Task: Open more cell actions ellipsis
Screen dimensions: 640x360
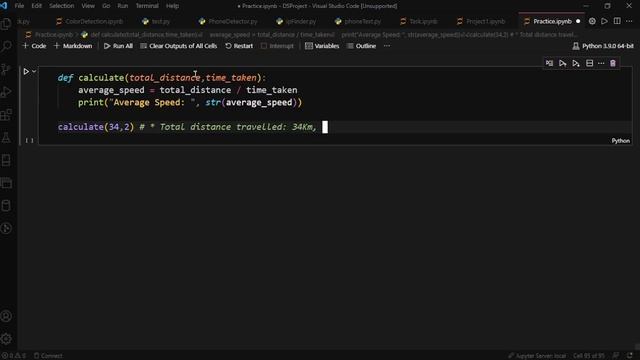Action: coord(601,63)
